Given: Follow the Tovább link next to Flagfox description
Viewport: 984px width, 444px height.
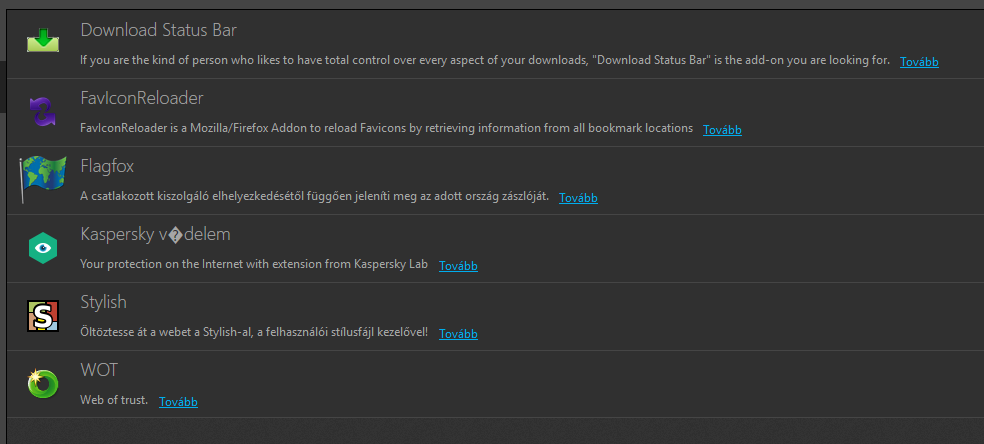Looking at the screenshot, I should [578, 197].
